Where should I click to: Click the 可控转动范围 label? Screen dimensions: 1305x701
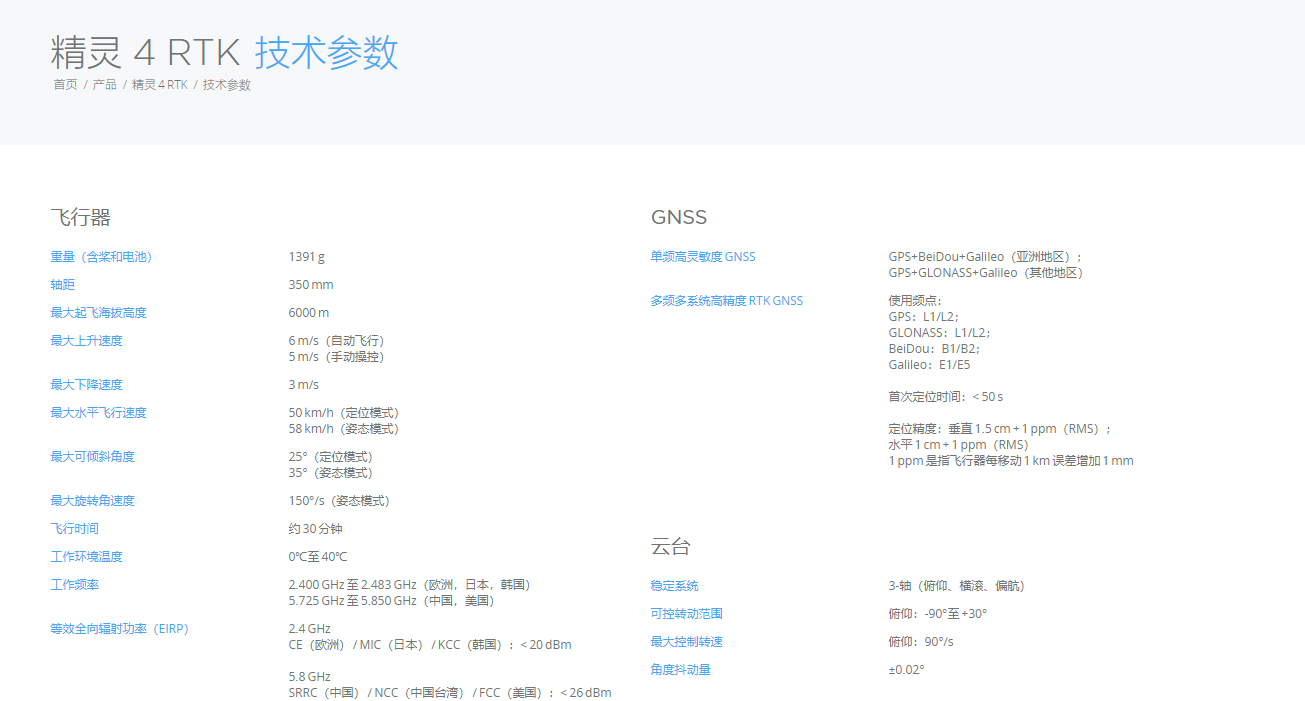pos(687,614)
